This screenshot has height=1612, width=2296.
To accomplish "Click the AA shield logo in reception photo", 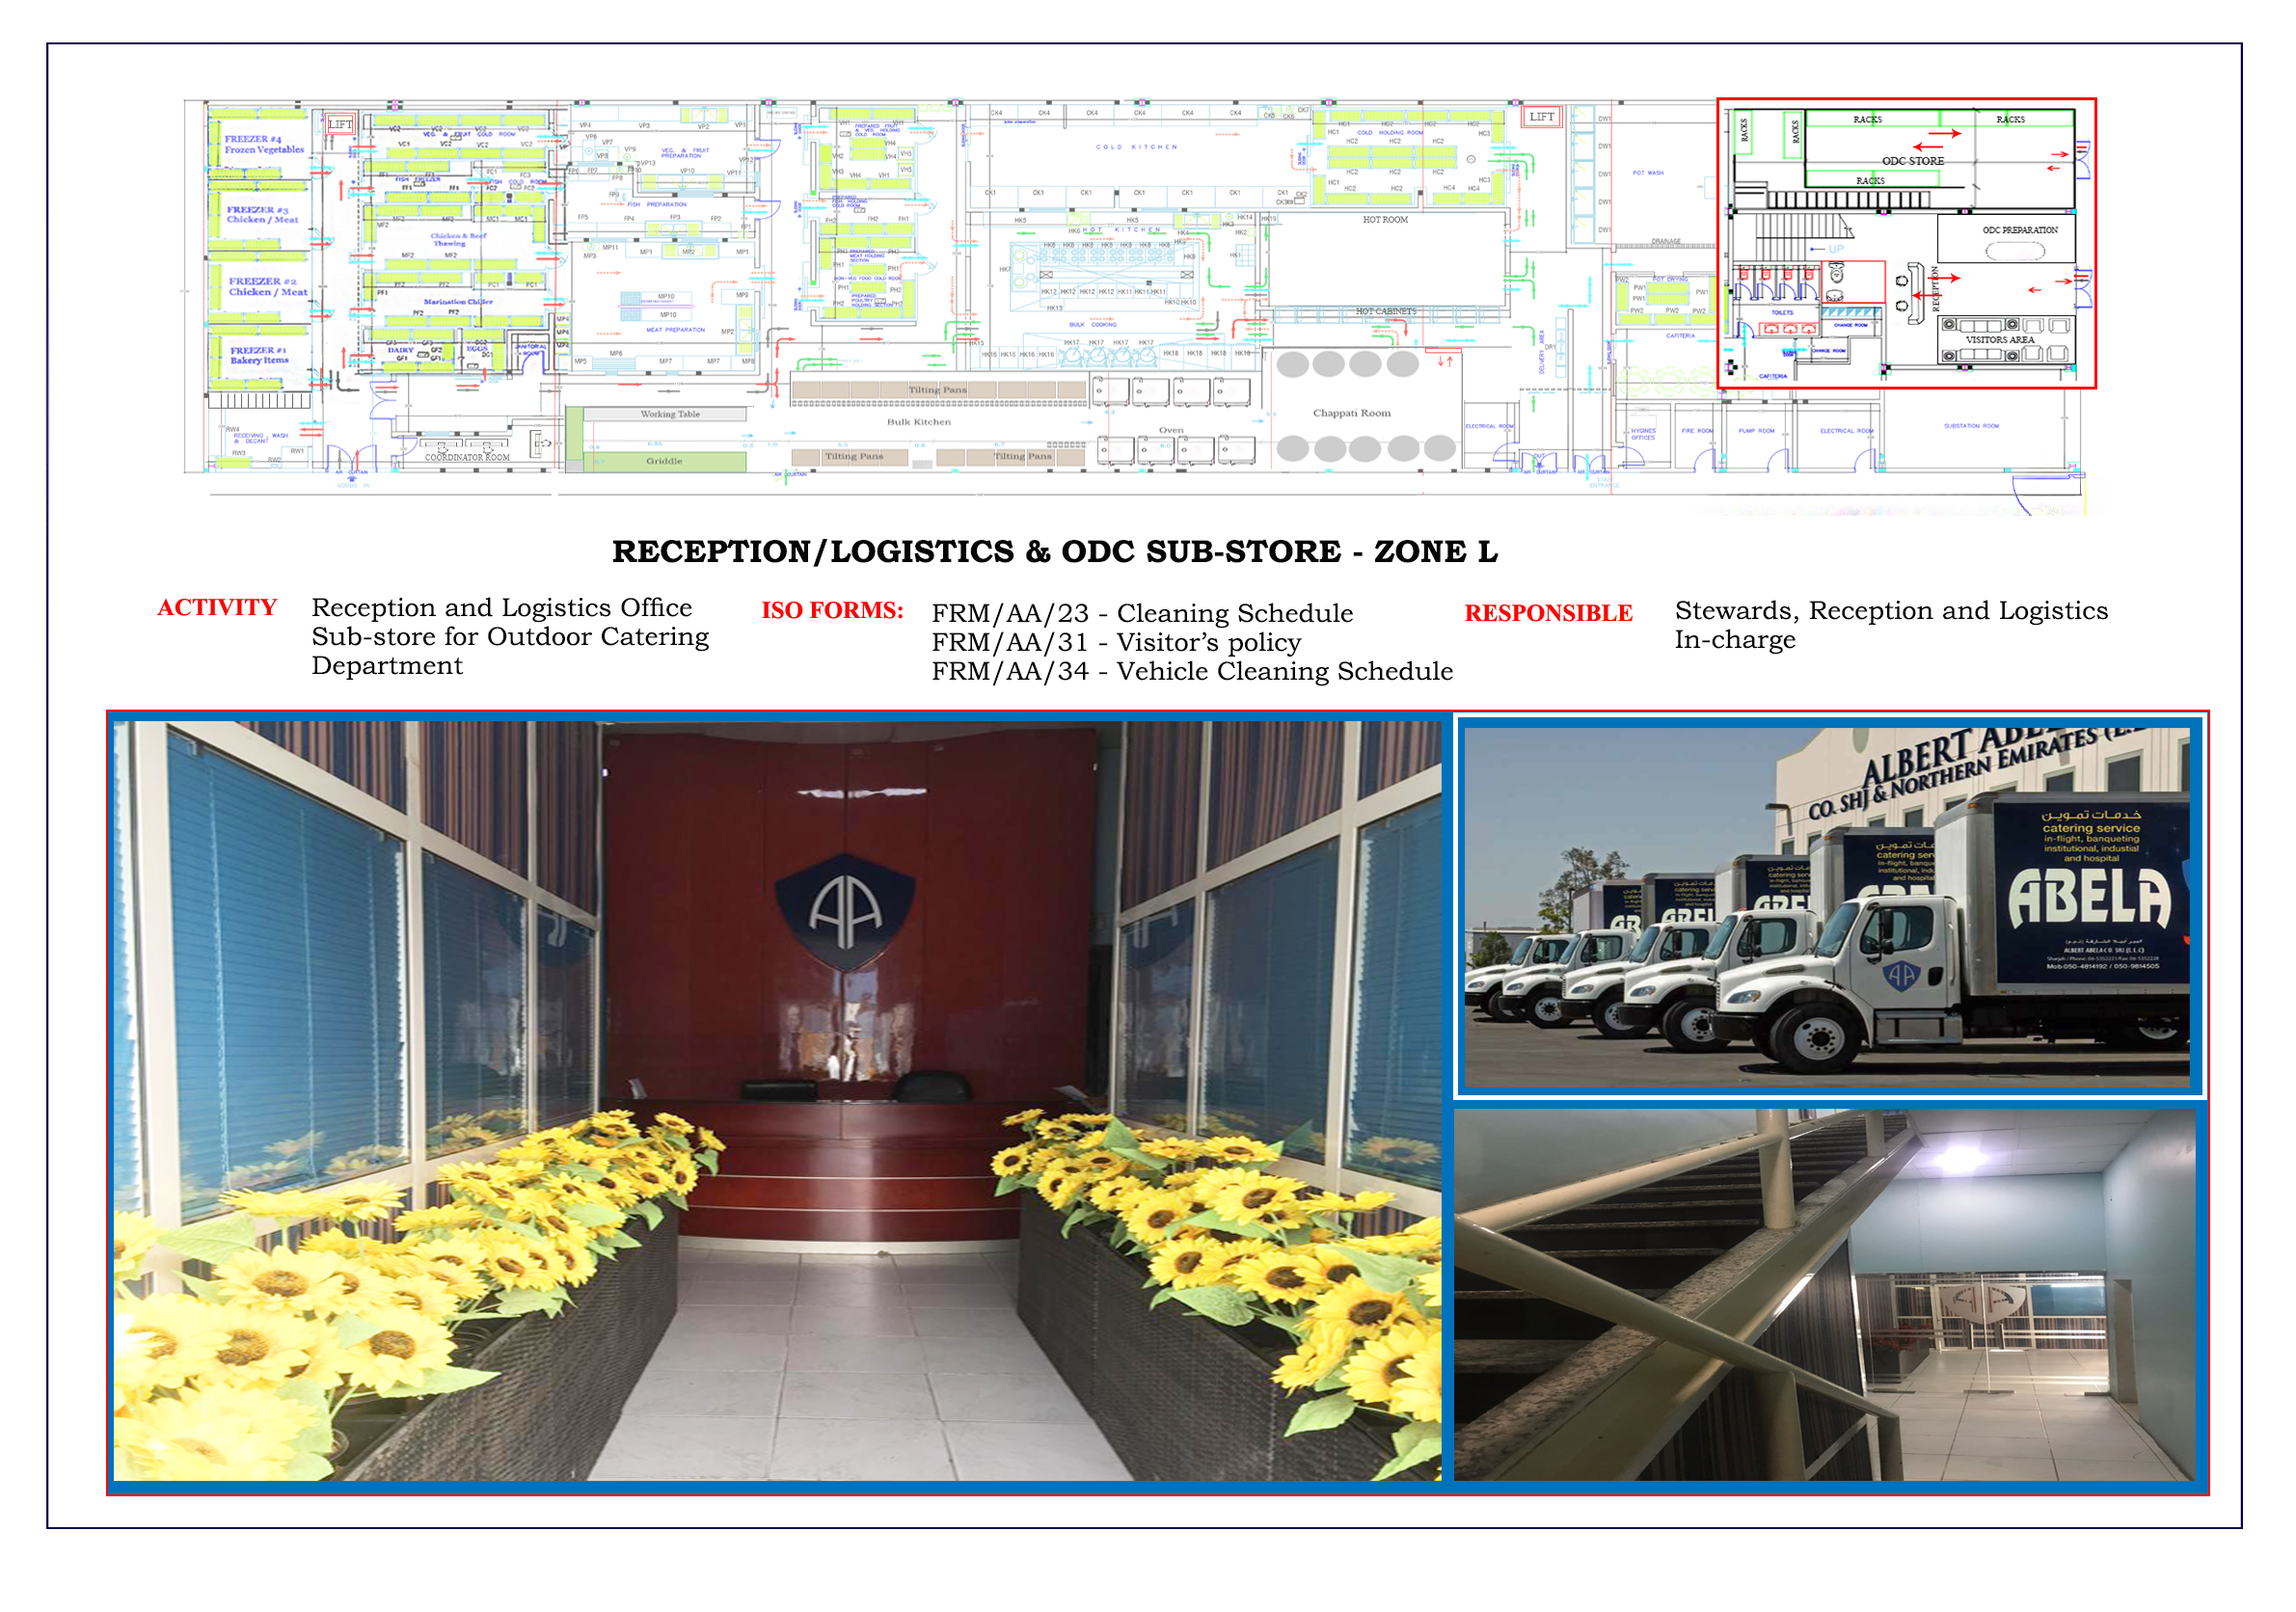I will (845, 912).
